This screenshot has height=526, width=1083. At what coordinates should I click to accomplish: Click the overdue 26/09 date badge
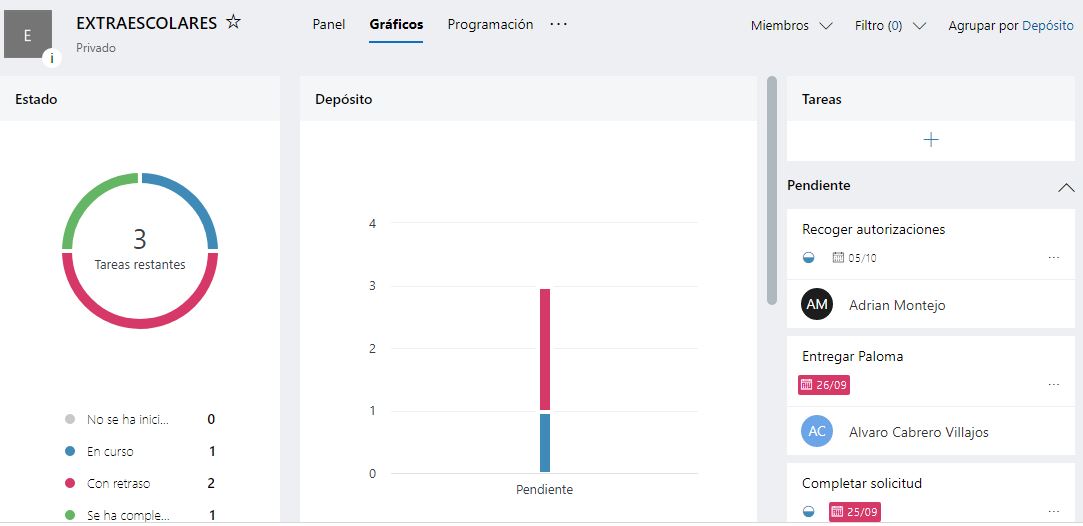824,385
